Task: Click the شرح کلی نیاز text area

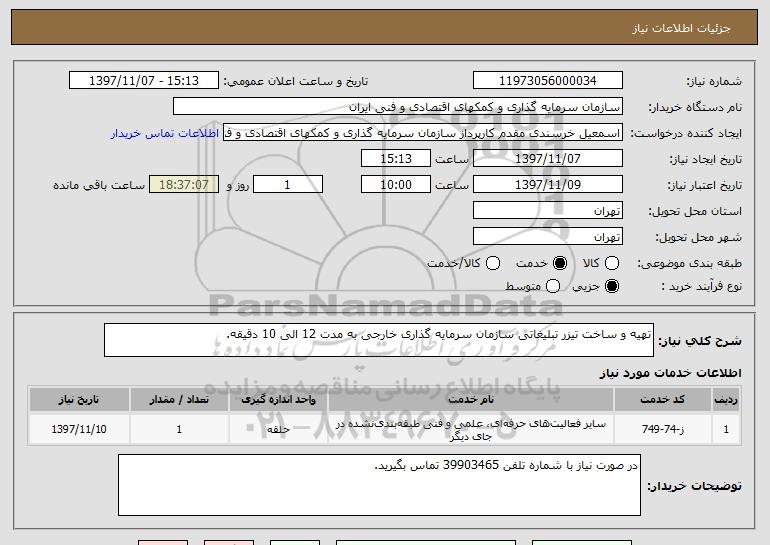Action: [379, 340]
